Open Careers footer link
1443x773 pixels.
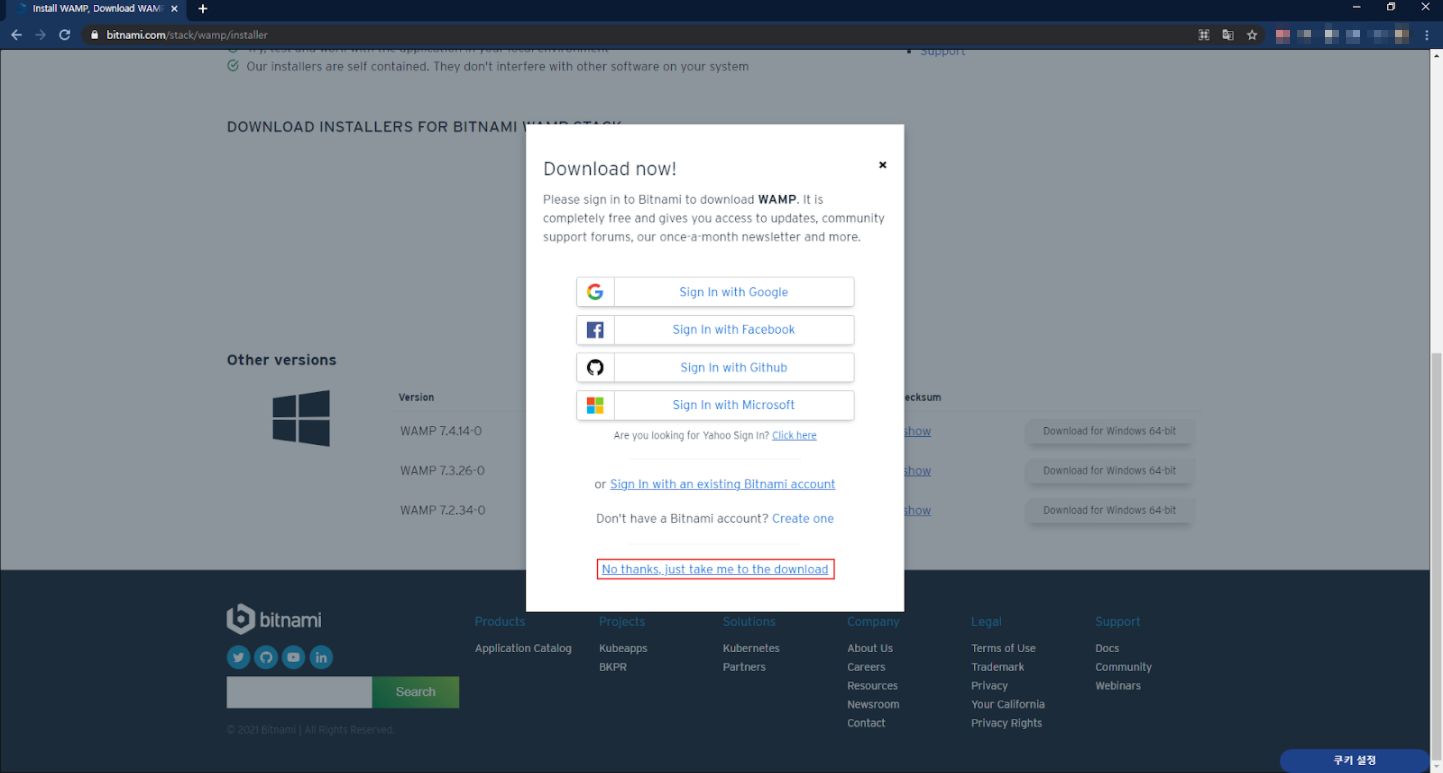(866, 667)
